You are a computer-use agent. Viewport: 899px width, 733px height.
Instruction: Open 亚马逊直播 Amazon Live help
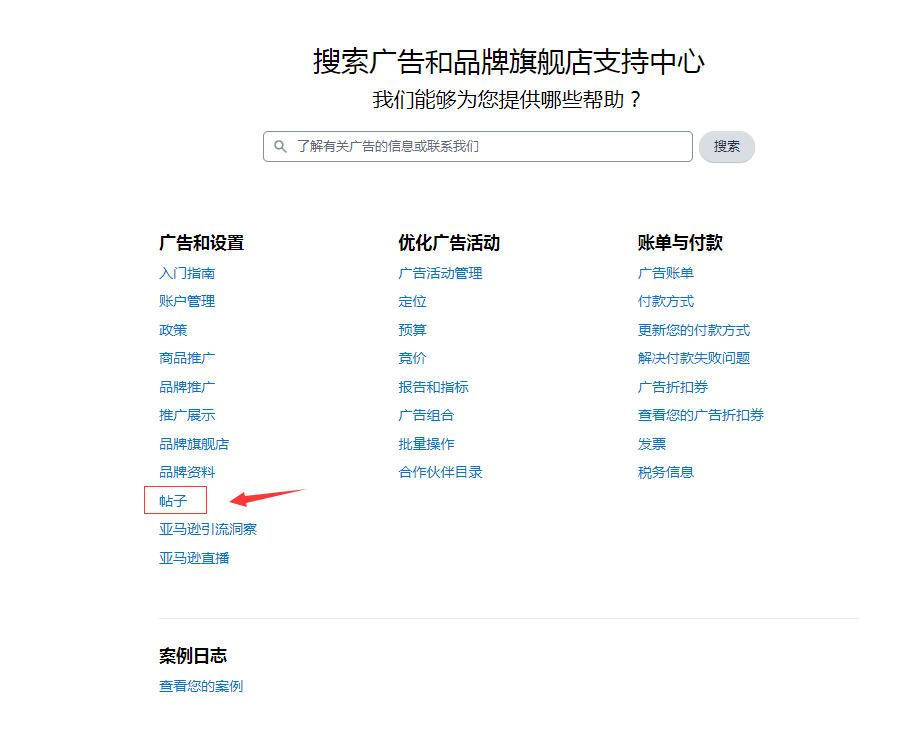tap(192, 557)
